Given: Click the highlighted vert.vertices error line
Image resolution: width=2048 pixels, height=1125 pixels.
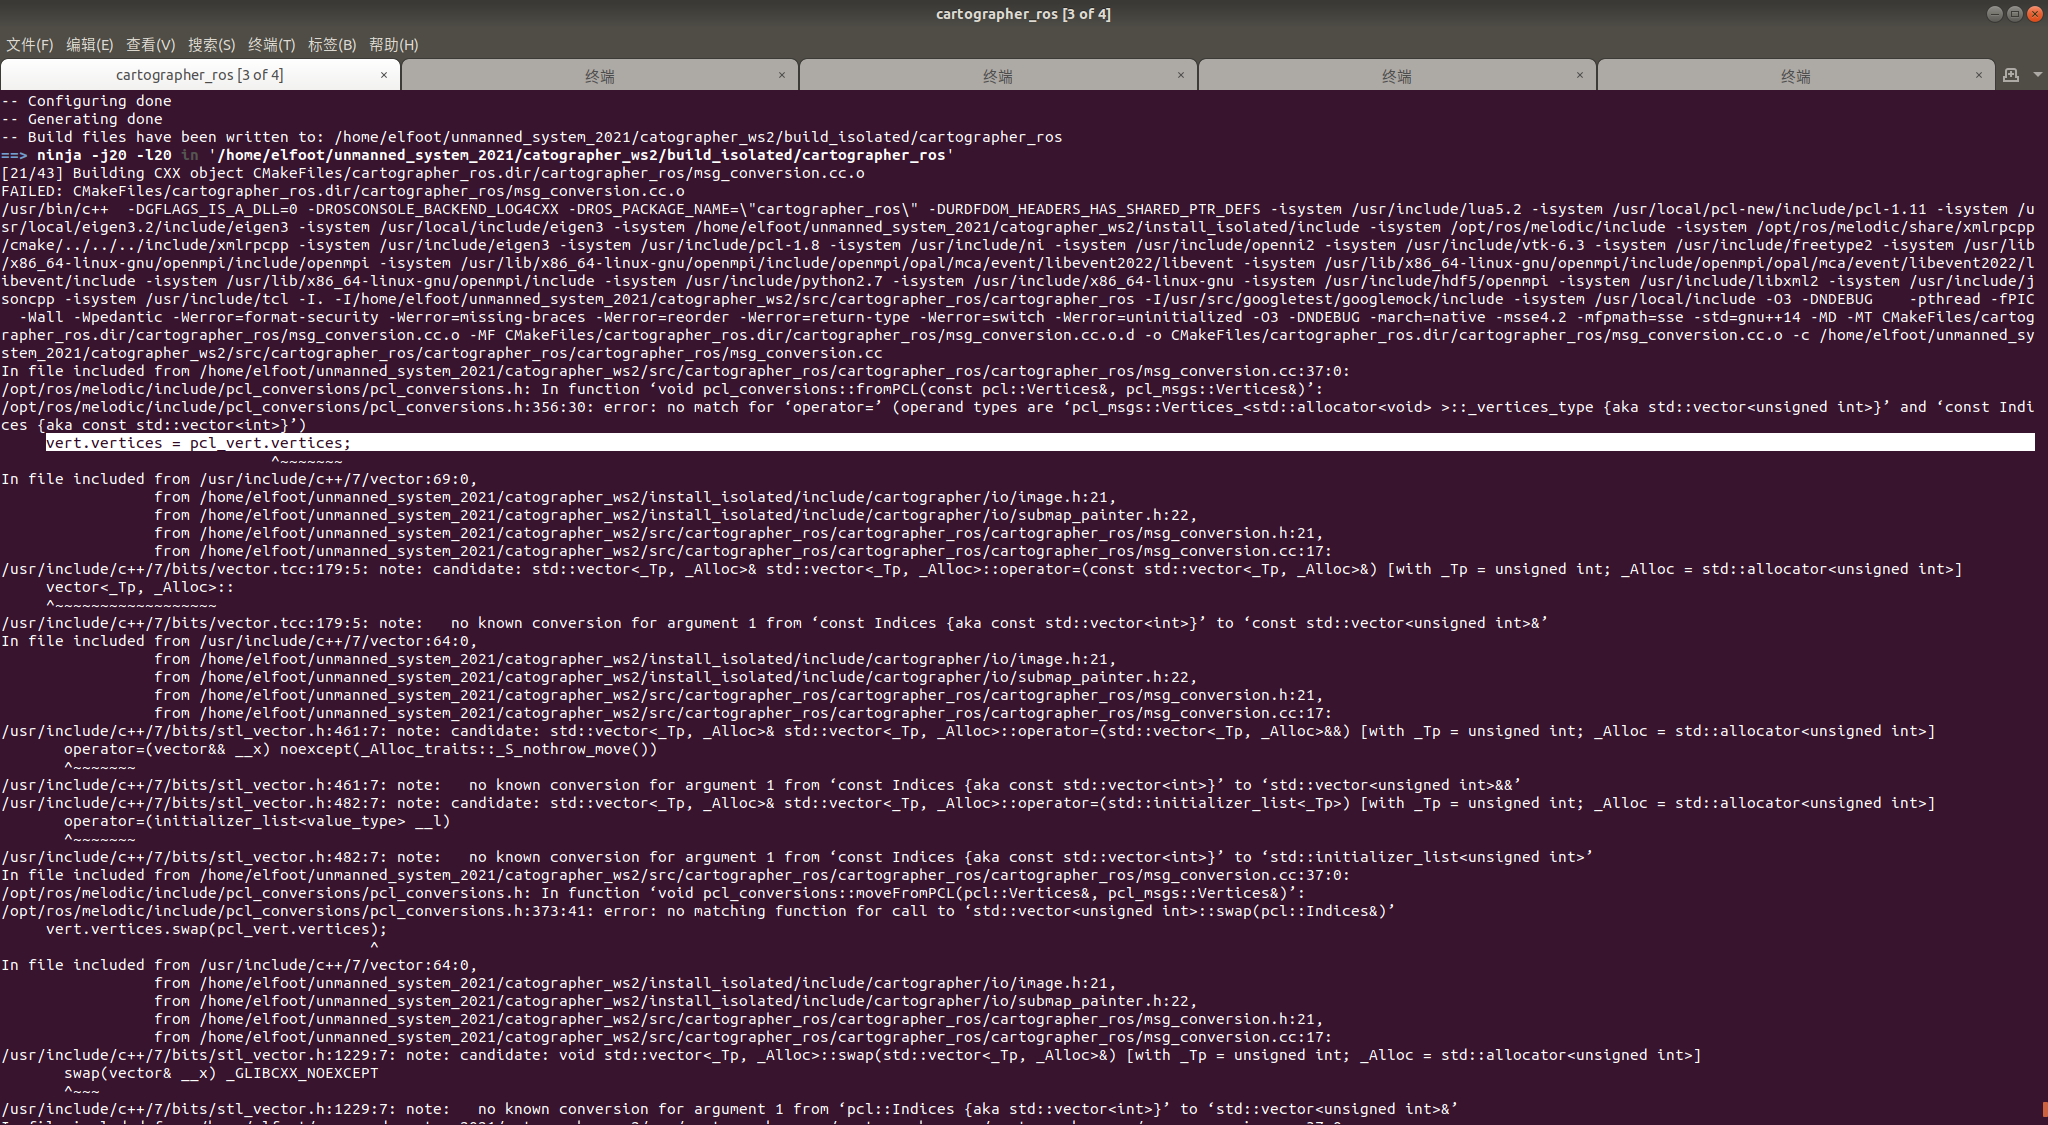Looking at the screenshot, I should (198, 443).
